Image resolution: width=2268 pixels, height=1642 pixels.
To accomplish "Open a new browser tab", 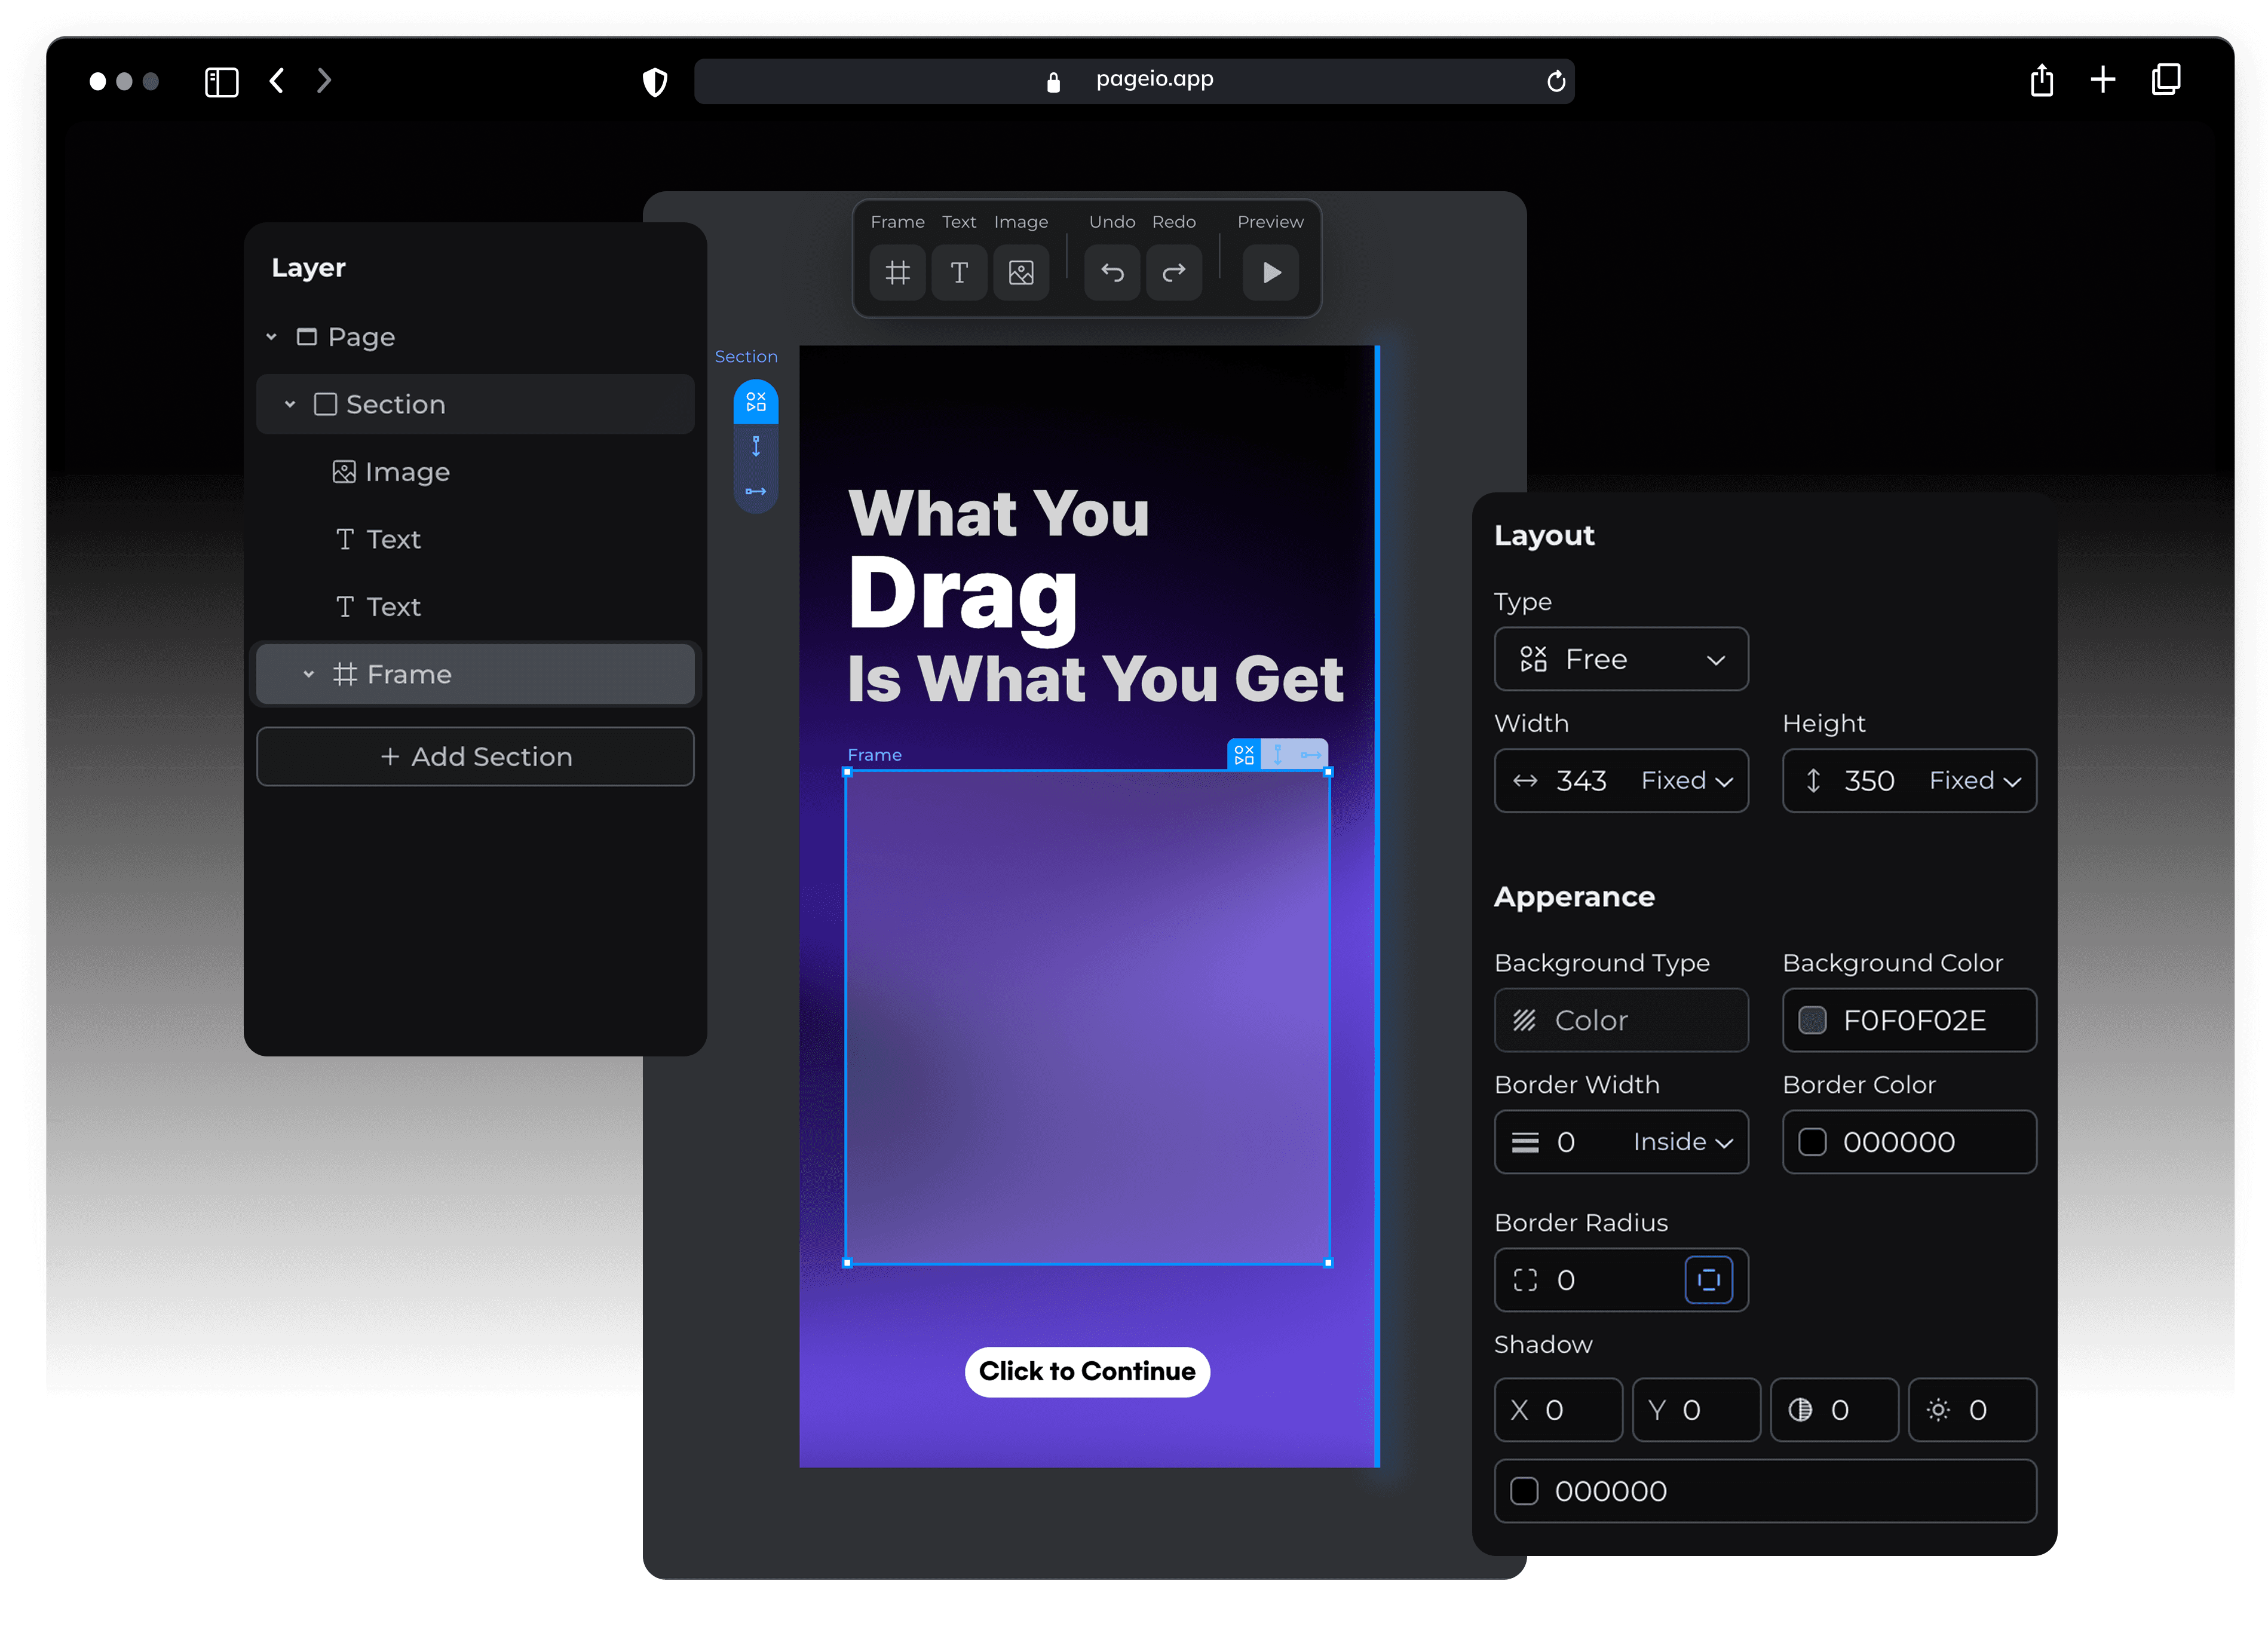I will [x=2103, y=80].
